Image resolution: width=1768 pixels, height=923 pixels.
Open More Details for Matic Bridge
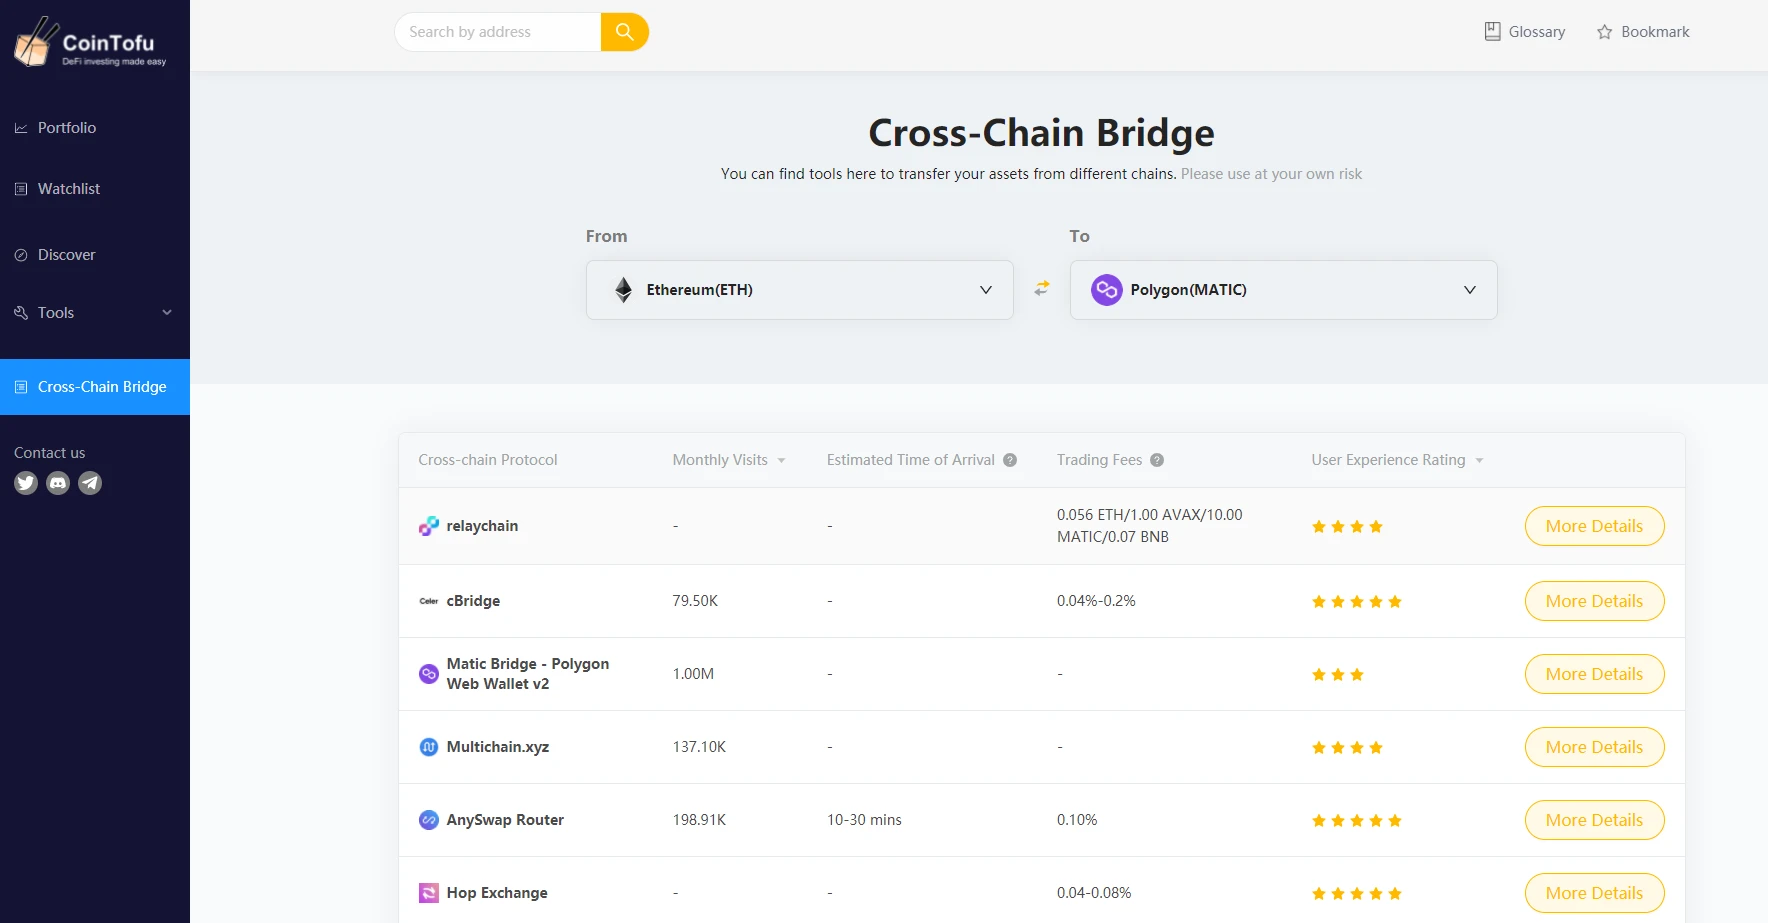(x=1594, y=674)
